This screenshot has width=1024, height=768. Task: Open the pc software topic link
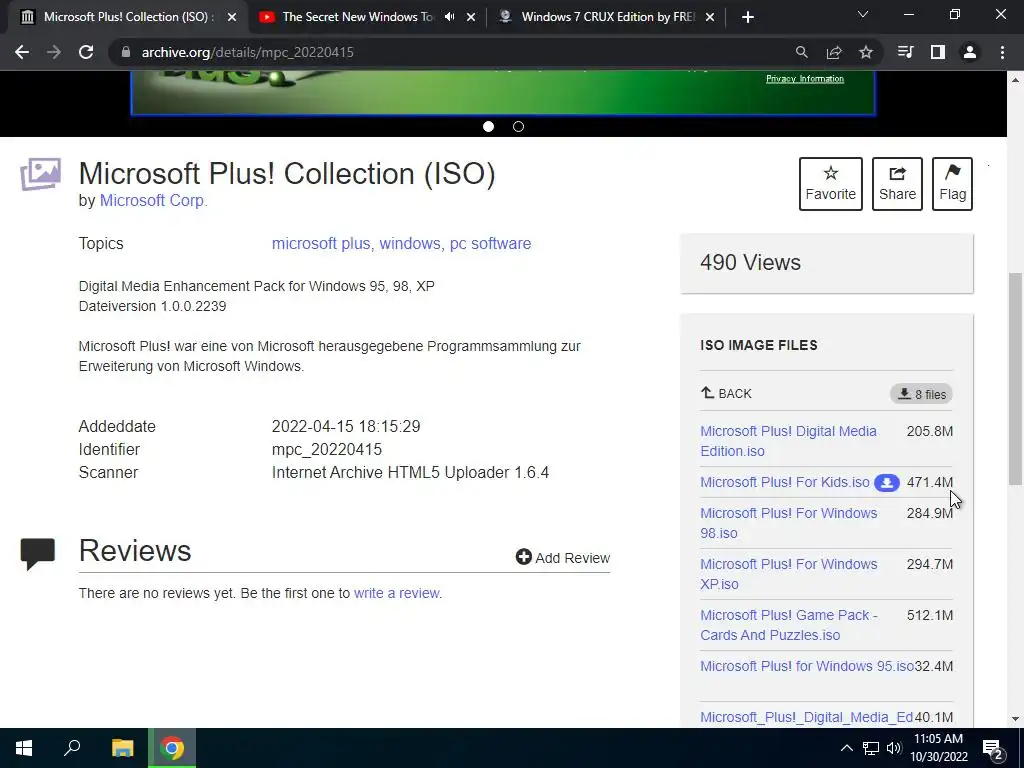click(x=490, y=244)
